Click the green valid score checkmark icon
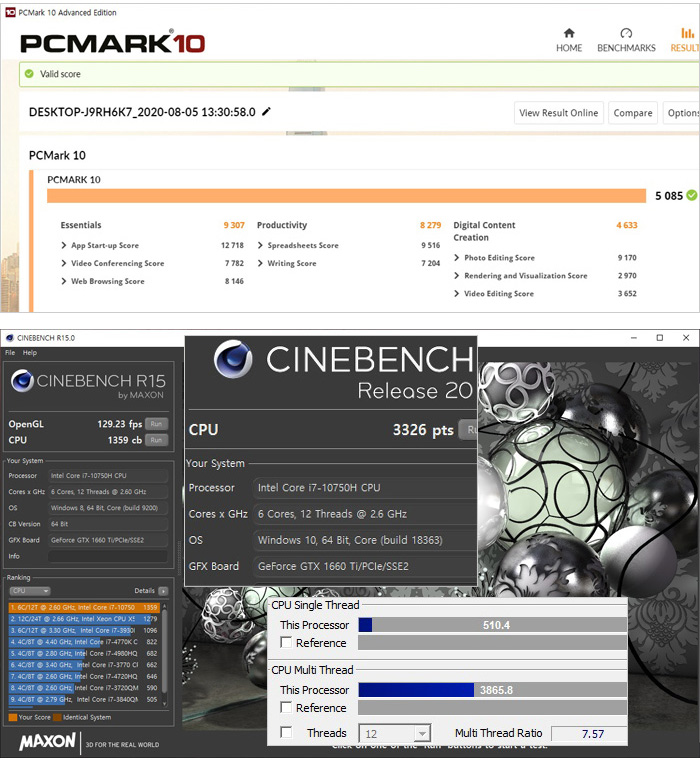The width and height of the screenshot is (700, 760). pos(32,74)
